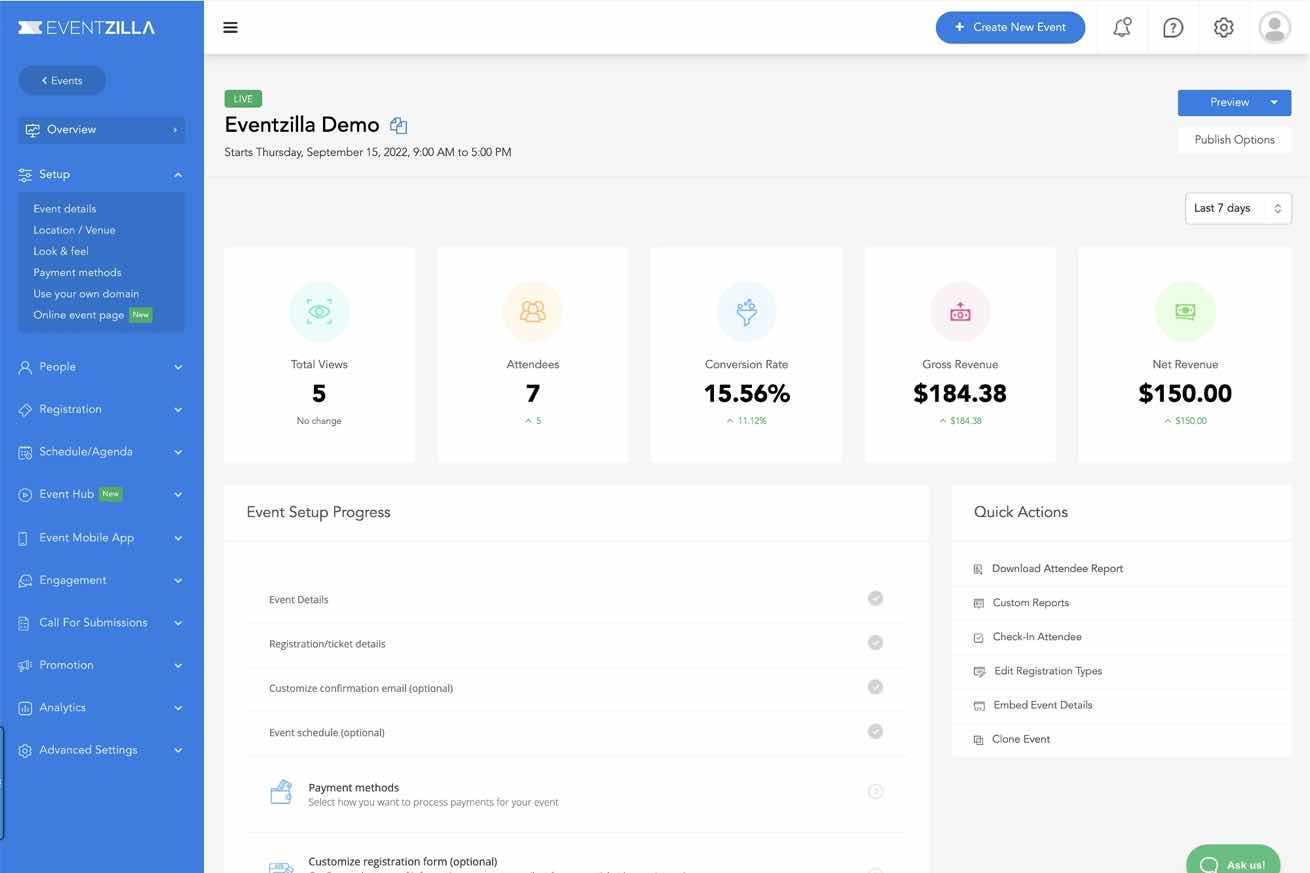Click the Registration/ticket details checkmark
This screenshot has width=1310, height=873.
point(875,643)
